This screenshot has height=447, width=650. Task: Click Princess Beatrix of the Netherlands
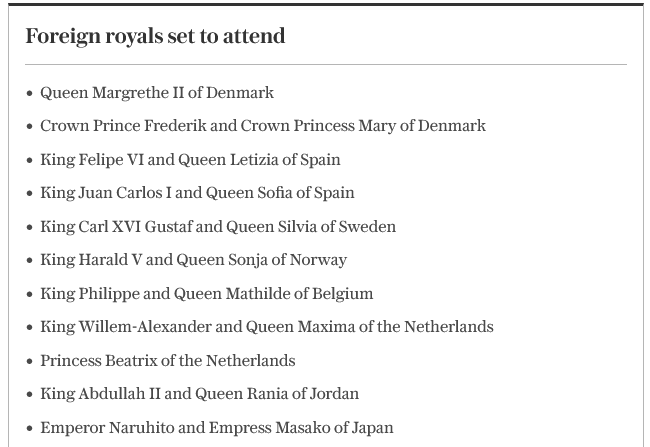click(x=168, y=360)
